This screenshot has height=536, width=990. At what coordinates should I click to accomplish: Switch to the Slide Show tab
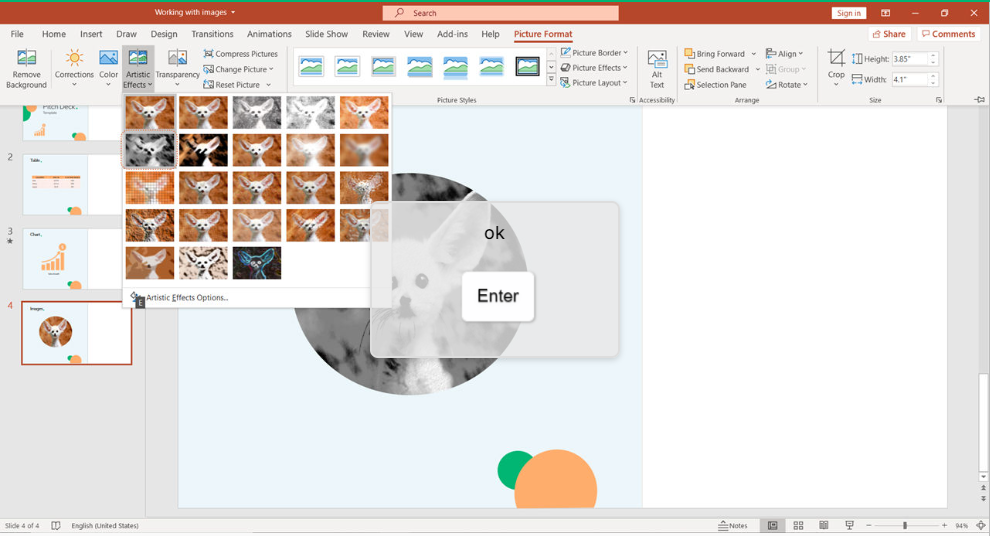326,34
